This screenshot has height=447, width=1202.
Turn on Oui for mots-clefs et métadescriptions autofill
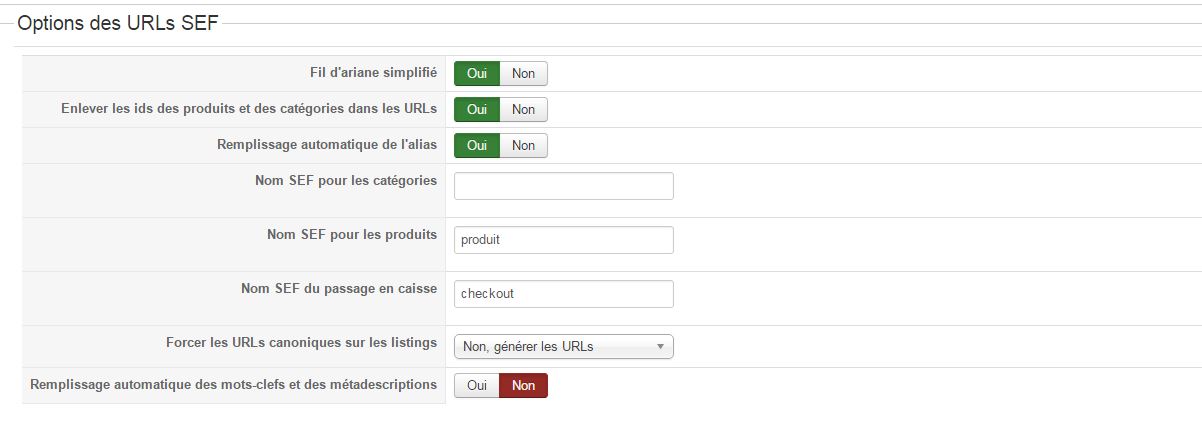477,385
